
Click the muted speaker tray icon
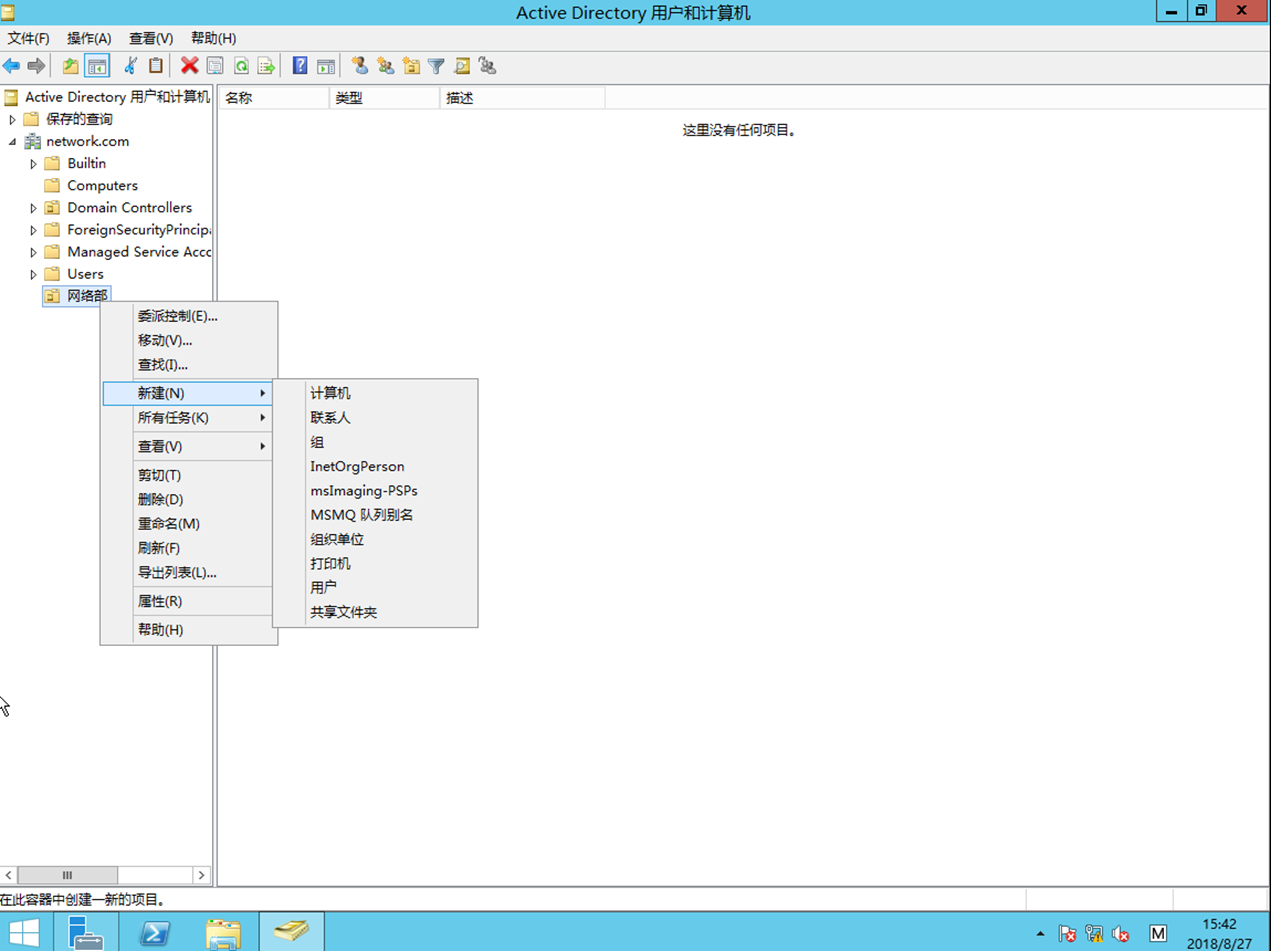tap(1120, 934)
